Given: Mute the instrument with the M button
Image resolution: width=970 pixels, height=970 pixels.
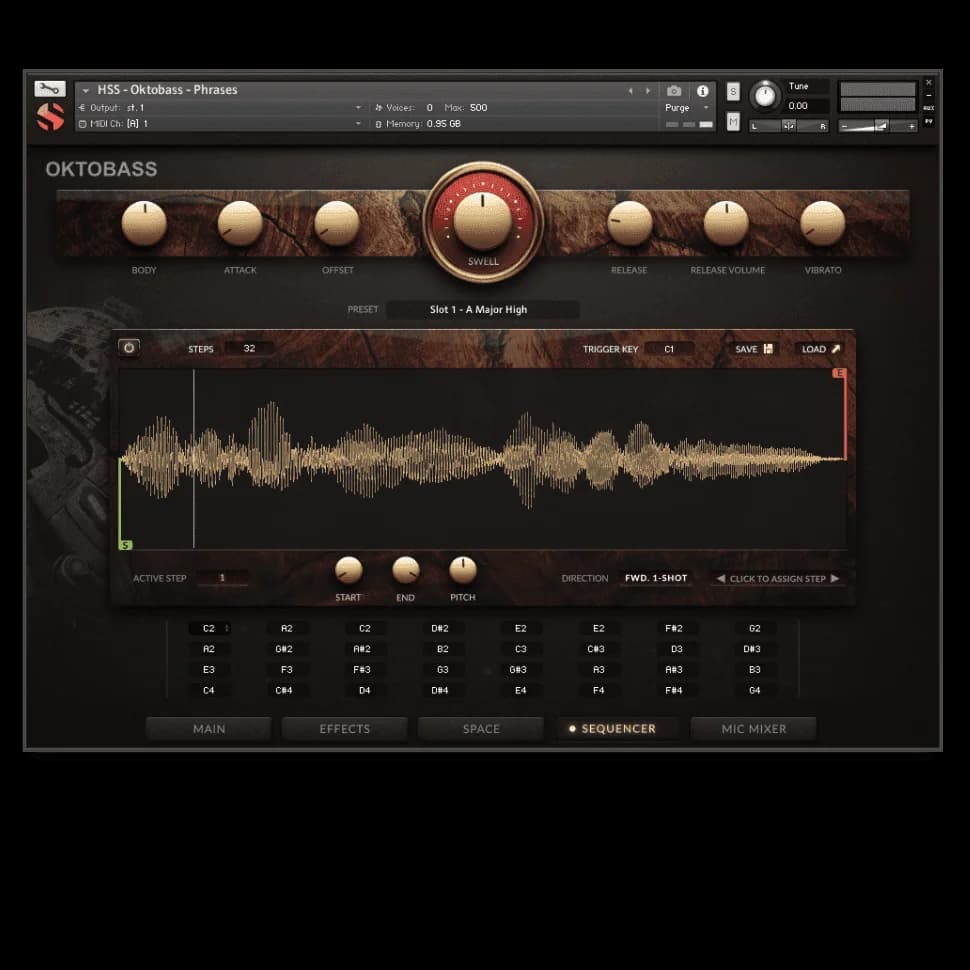Looking at the screenshot, I should [x=734, y=121].
